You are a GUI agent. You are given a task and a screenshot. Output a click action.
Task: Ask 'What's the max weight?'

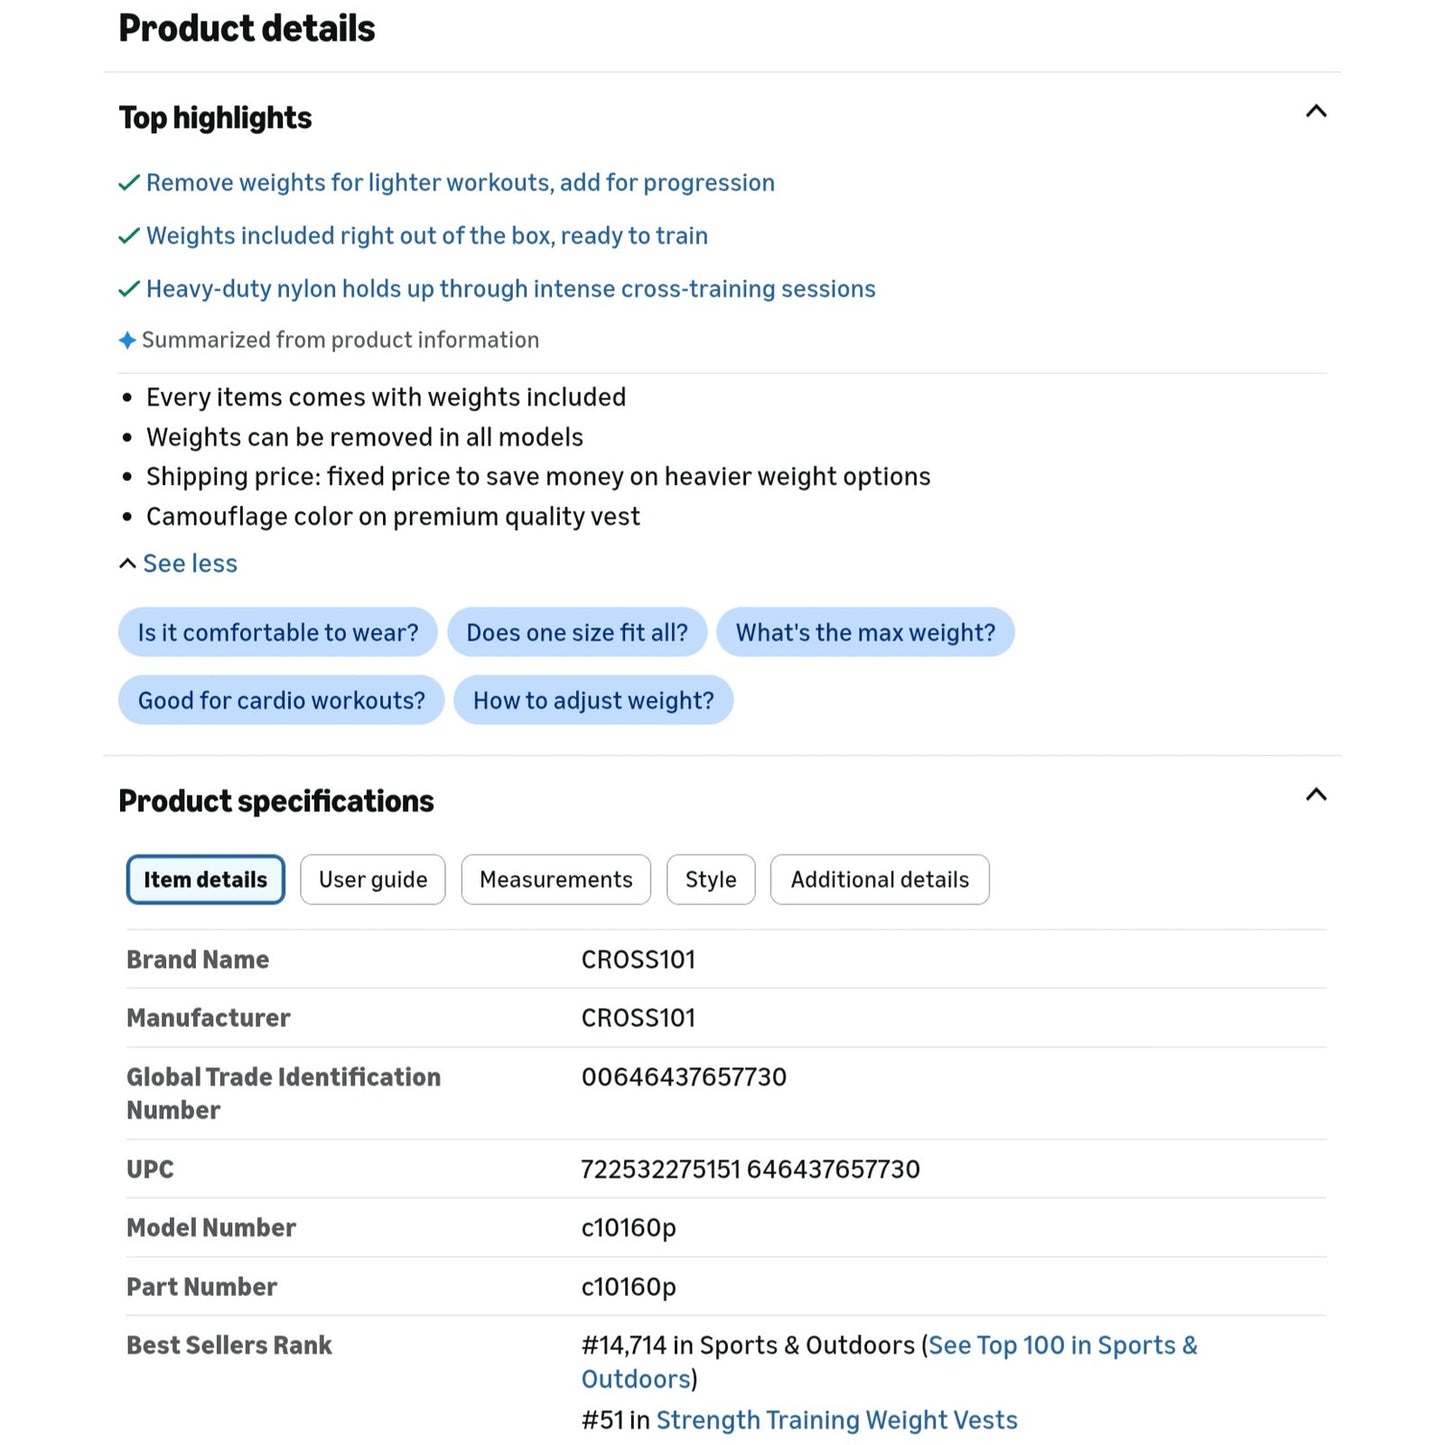click(x=866, y=633)
